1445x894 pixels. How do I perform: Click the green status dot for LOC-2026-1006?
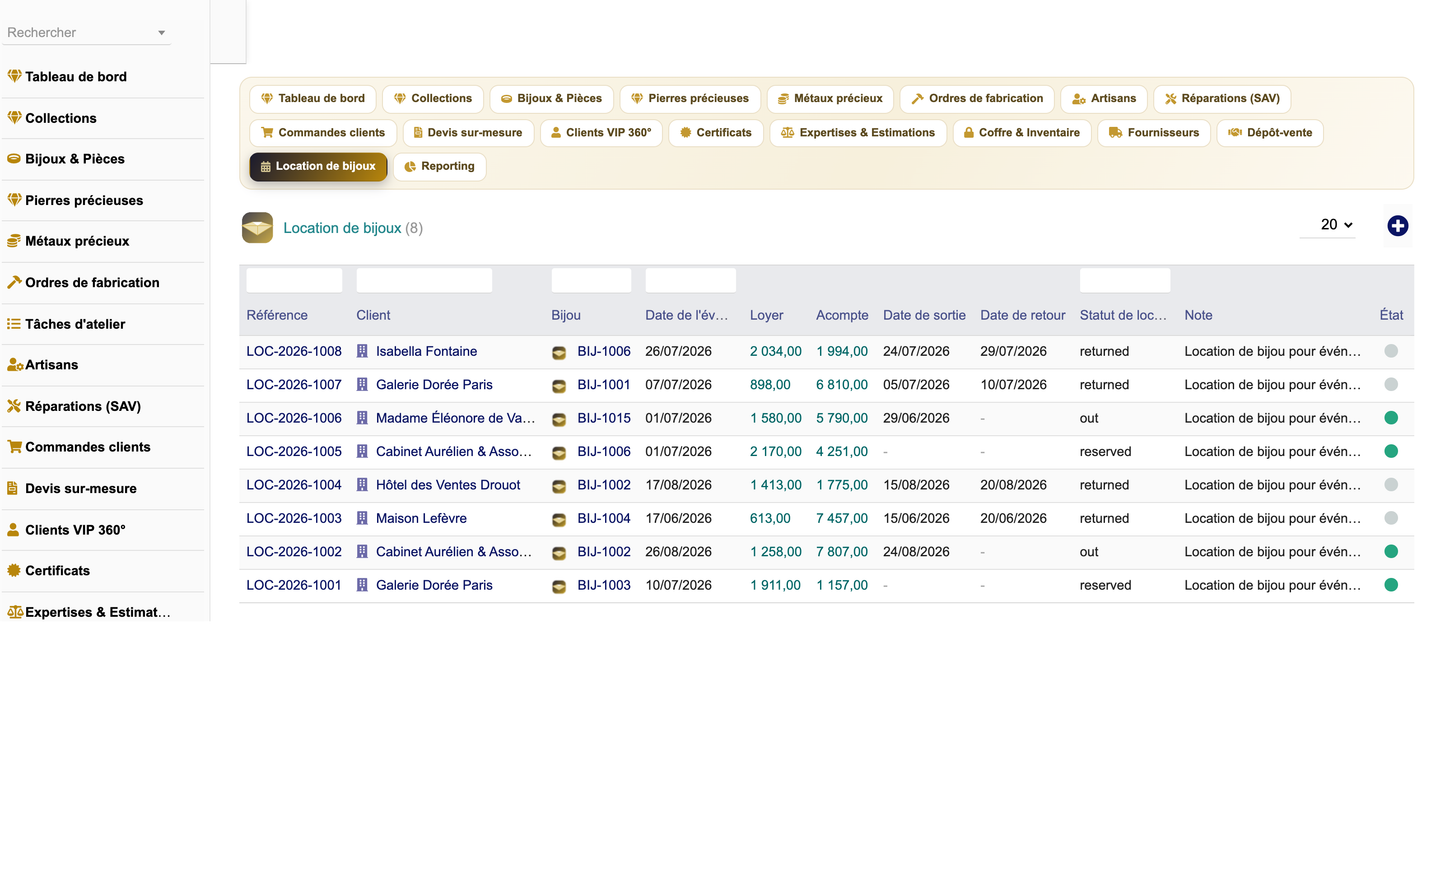pos(1391,418)
